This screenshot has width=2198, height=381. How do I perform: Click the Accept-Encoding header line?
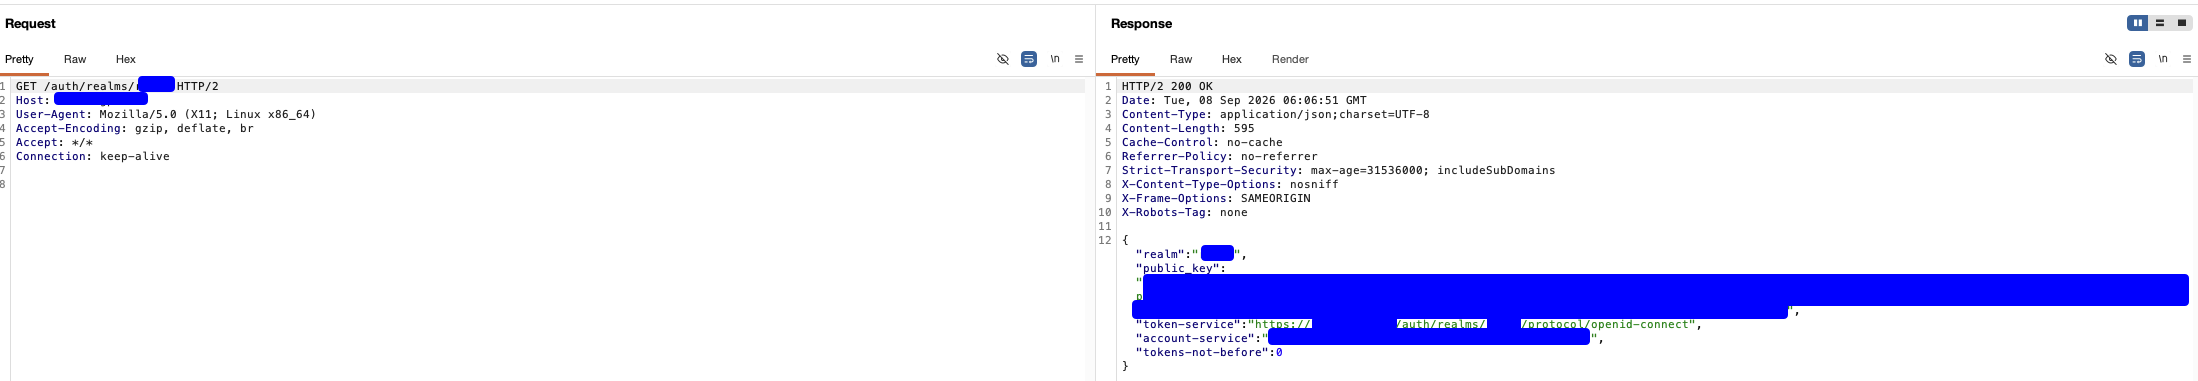tap(135, 128)
